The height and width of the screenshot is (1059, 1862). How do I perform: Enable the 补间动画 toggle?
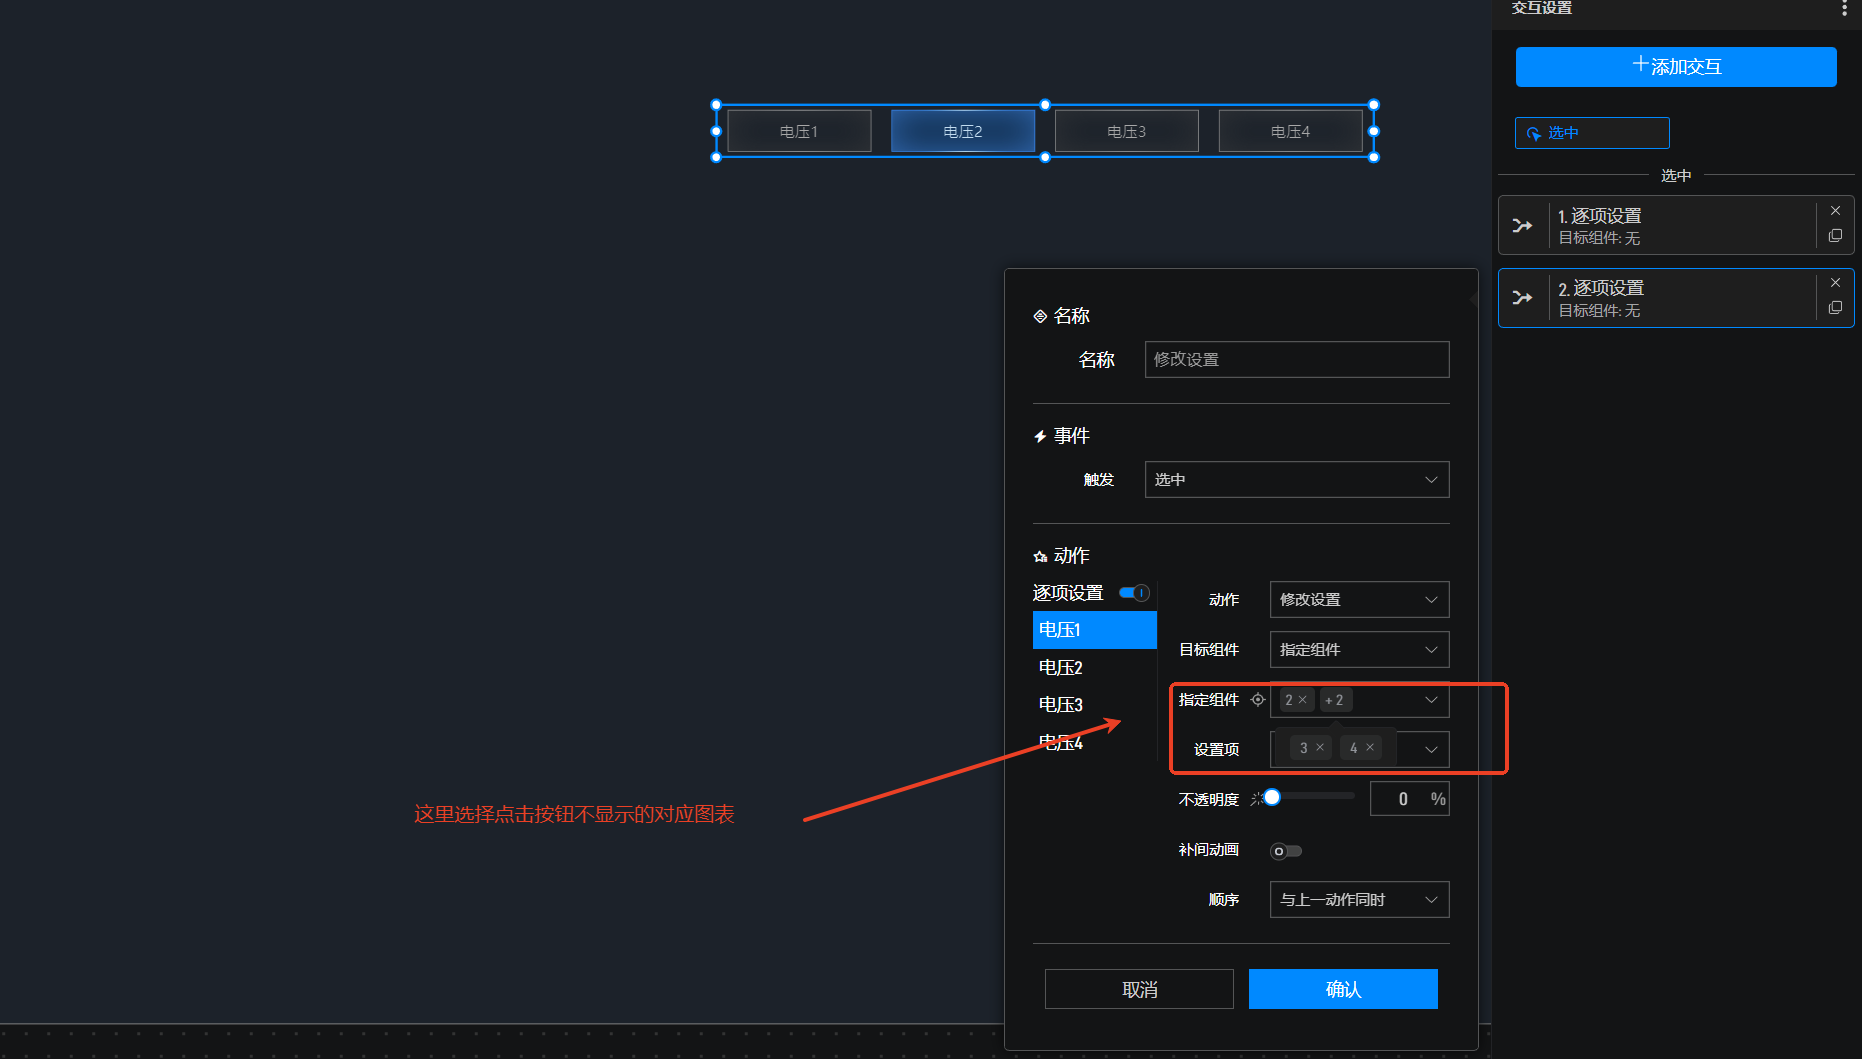[x=1285, y=851]
